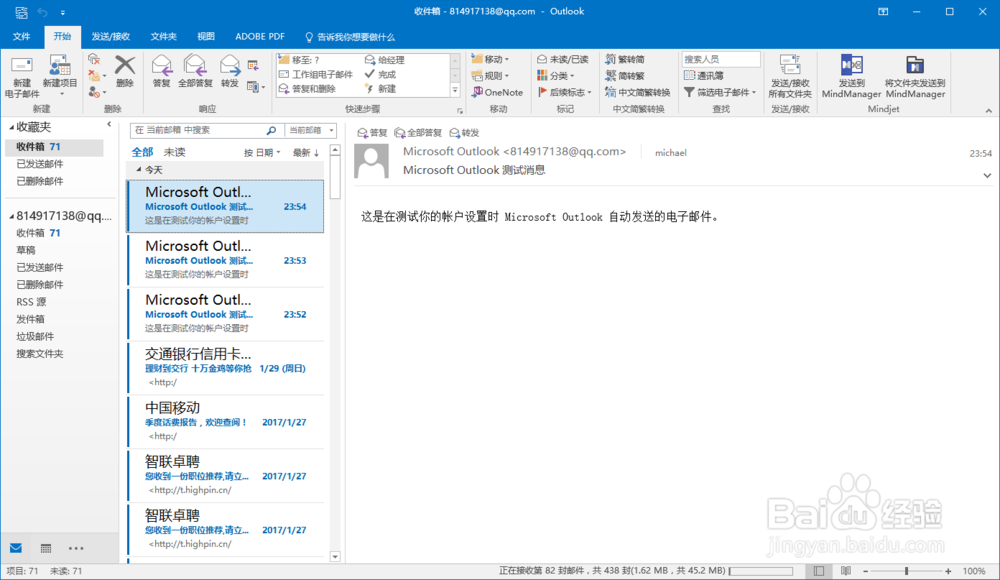Flag the message with 后续标志
This screenshot has height=580, width=1000.
(x=564, y=93)
